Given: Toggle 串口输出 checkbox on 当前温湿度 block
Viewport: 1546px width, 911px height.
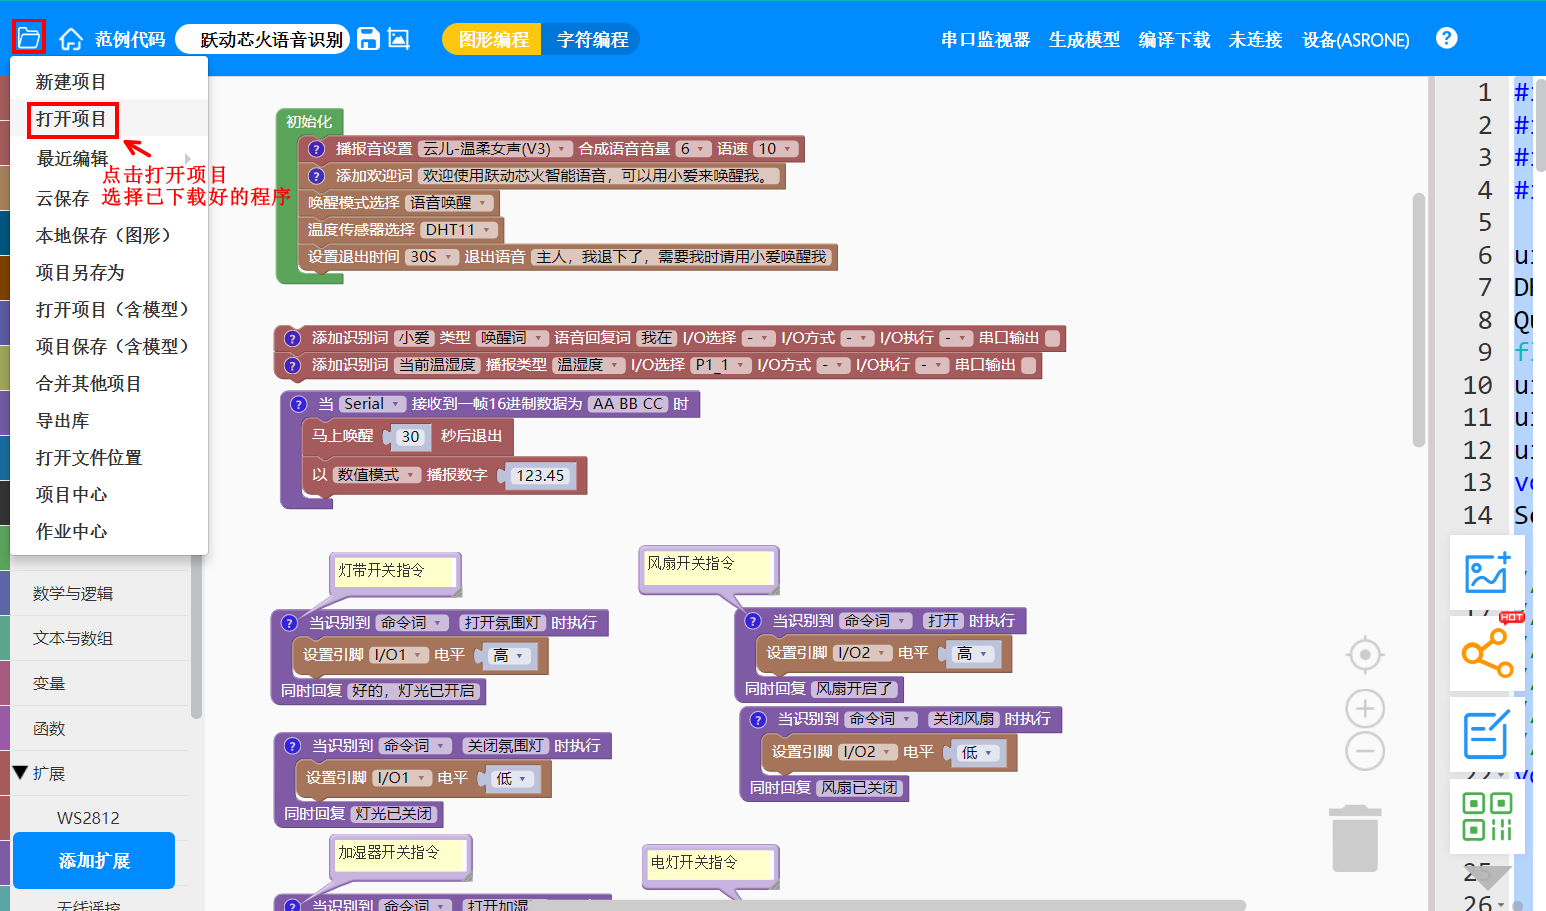Looking at the screenshot, I should pos(1028,366).
